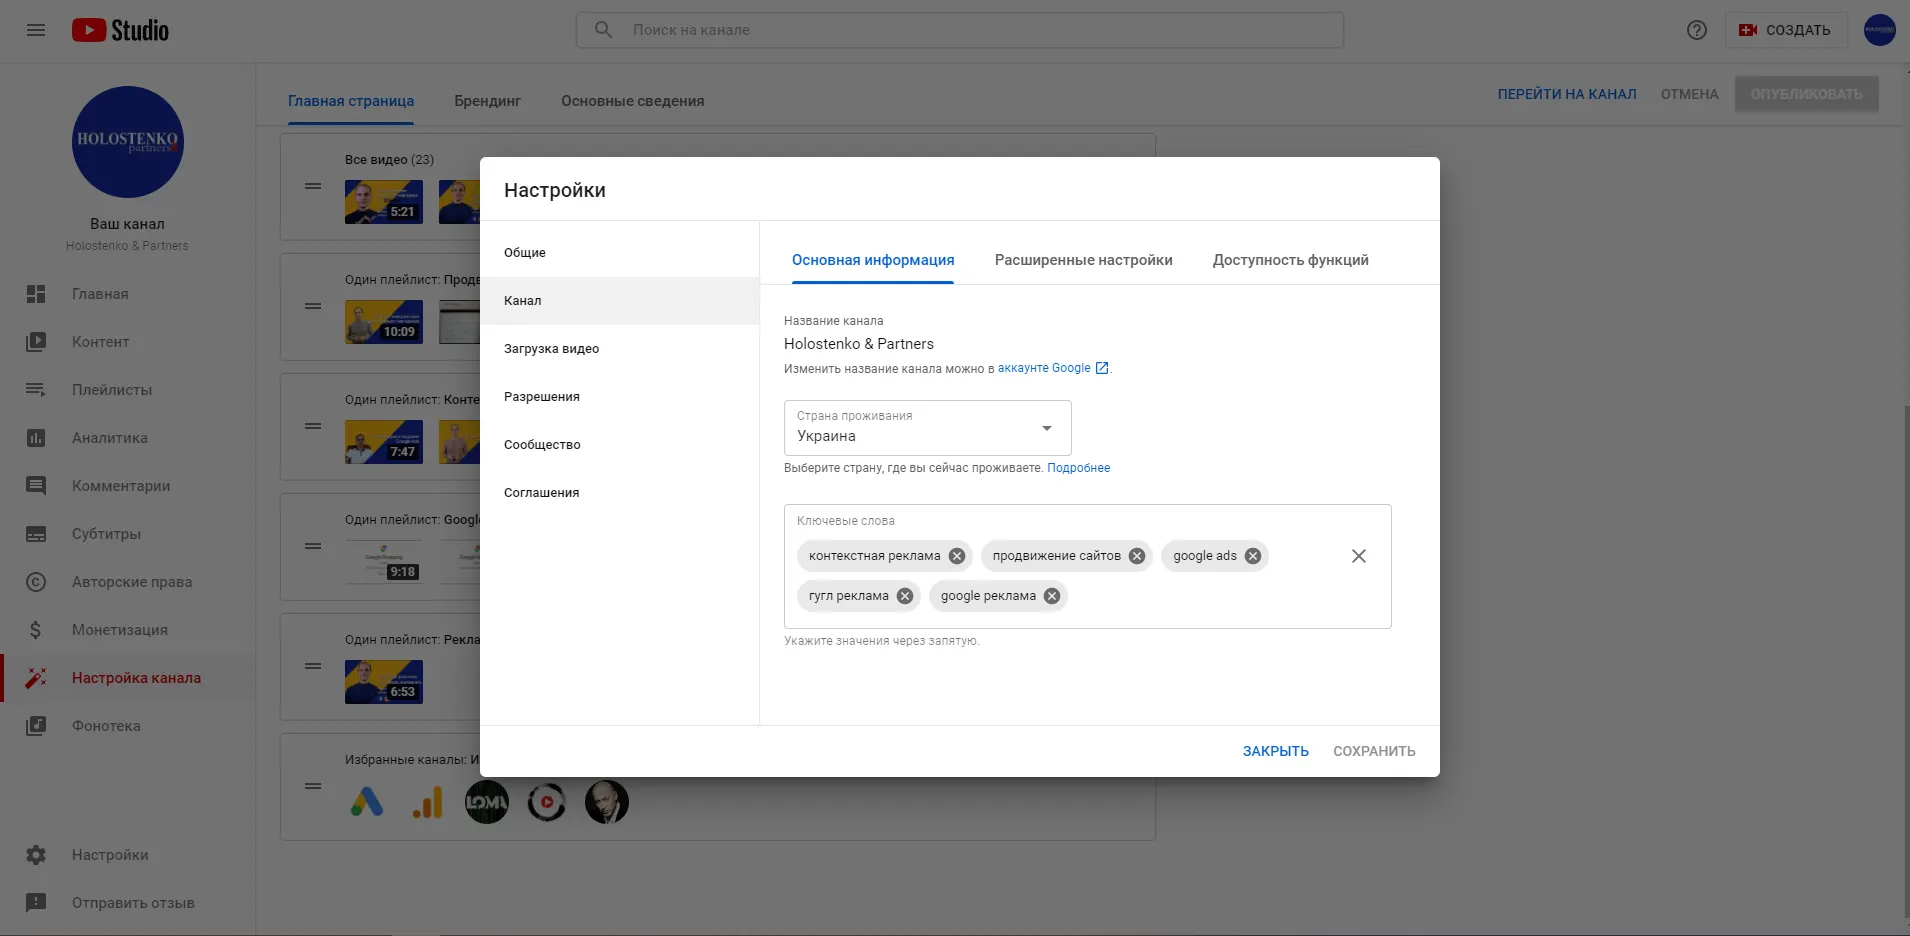This screenshot has width=1910, height=936.
Task: Click the Holostenko channel profile picture
Action: click(127, 142)
